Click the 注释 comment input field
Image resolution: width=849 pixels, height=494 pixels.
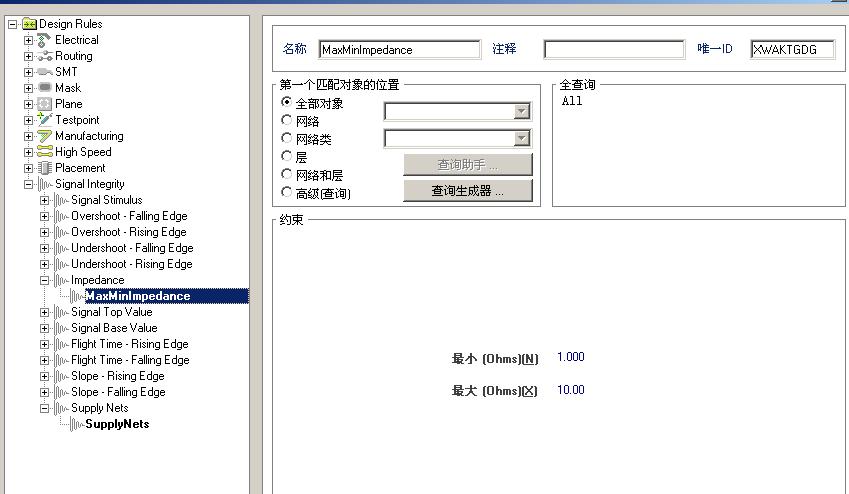[614, 50]
